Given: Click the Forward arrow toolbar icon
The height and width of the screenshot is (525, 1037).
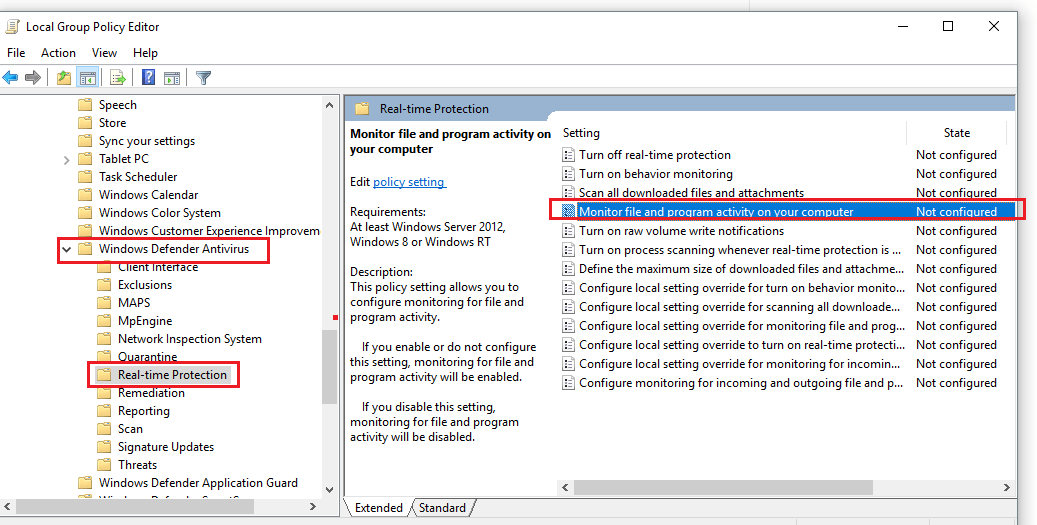Looking at the screenshot, I should pyautogui.click(x=32, y=78).
